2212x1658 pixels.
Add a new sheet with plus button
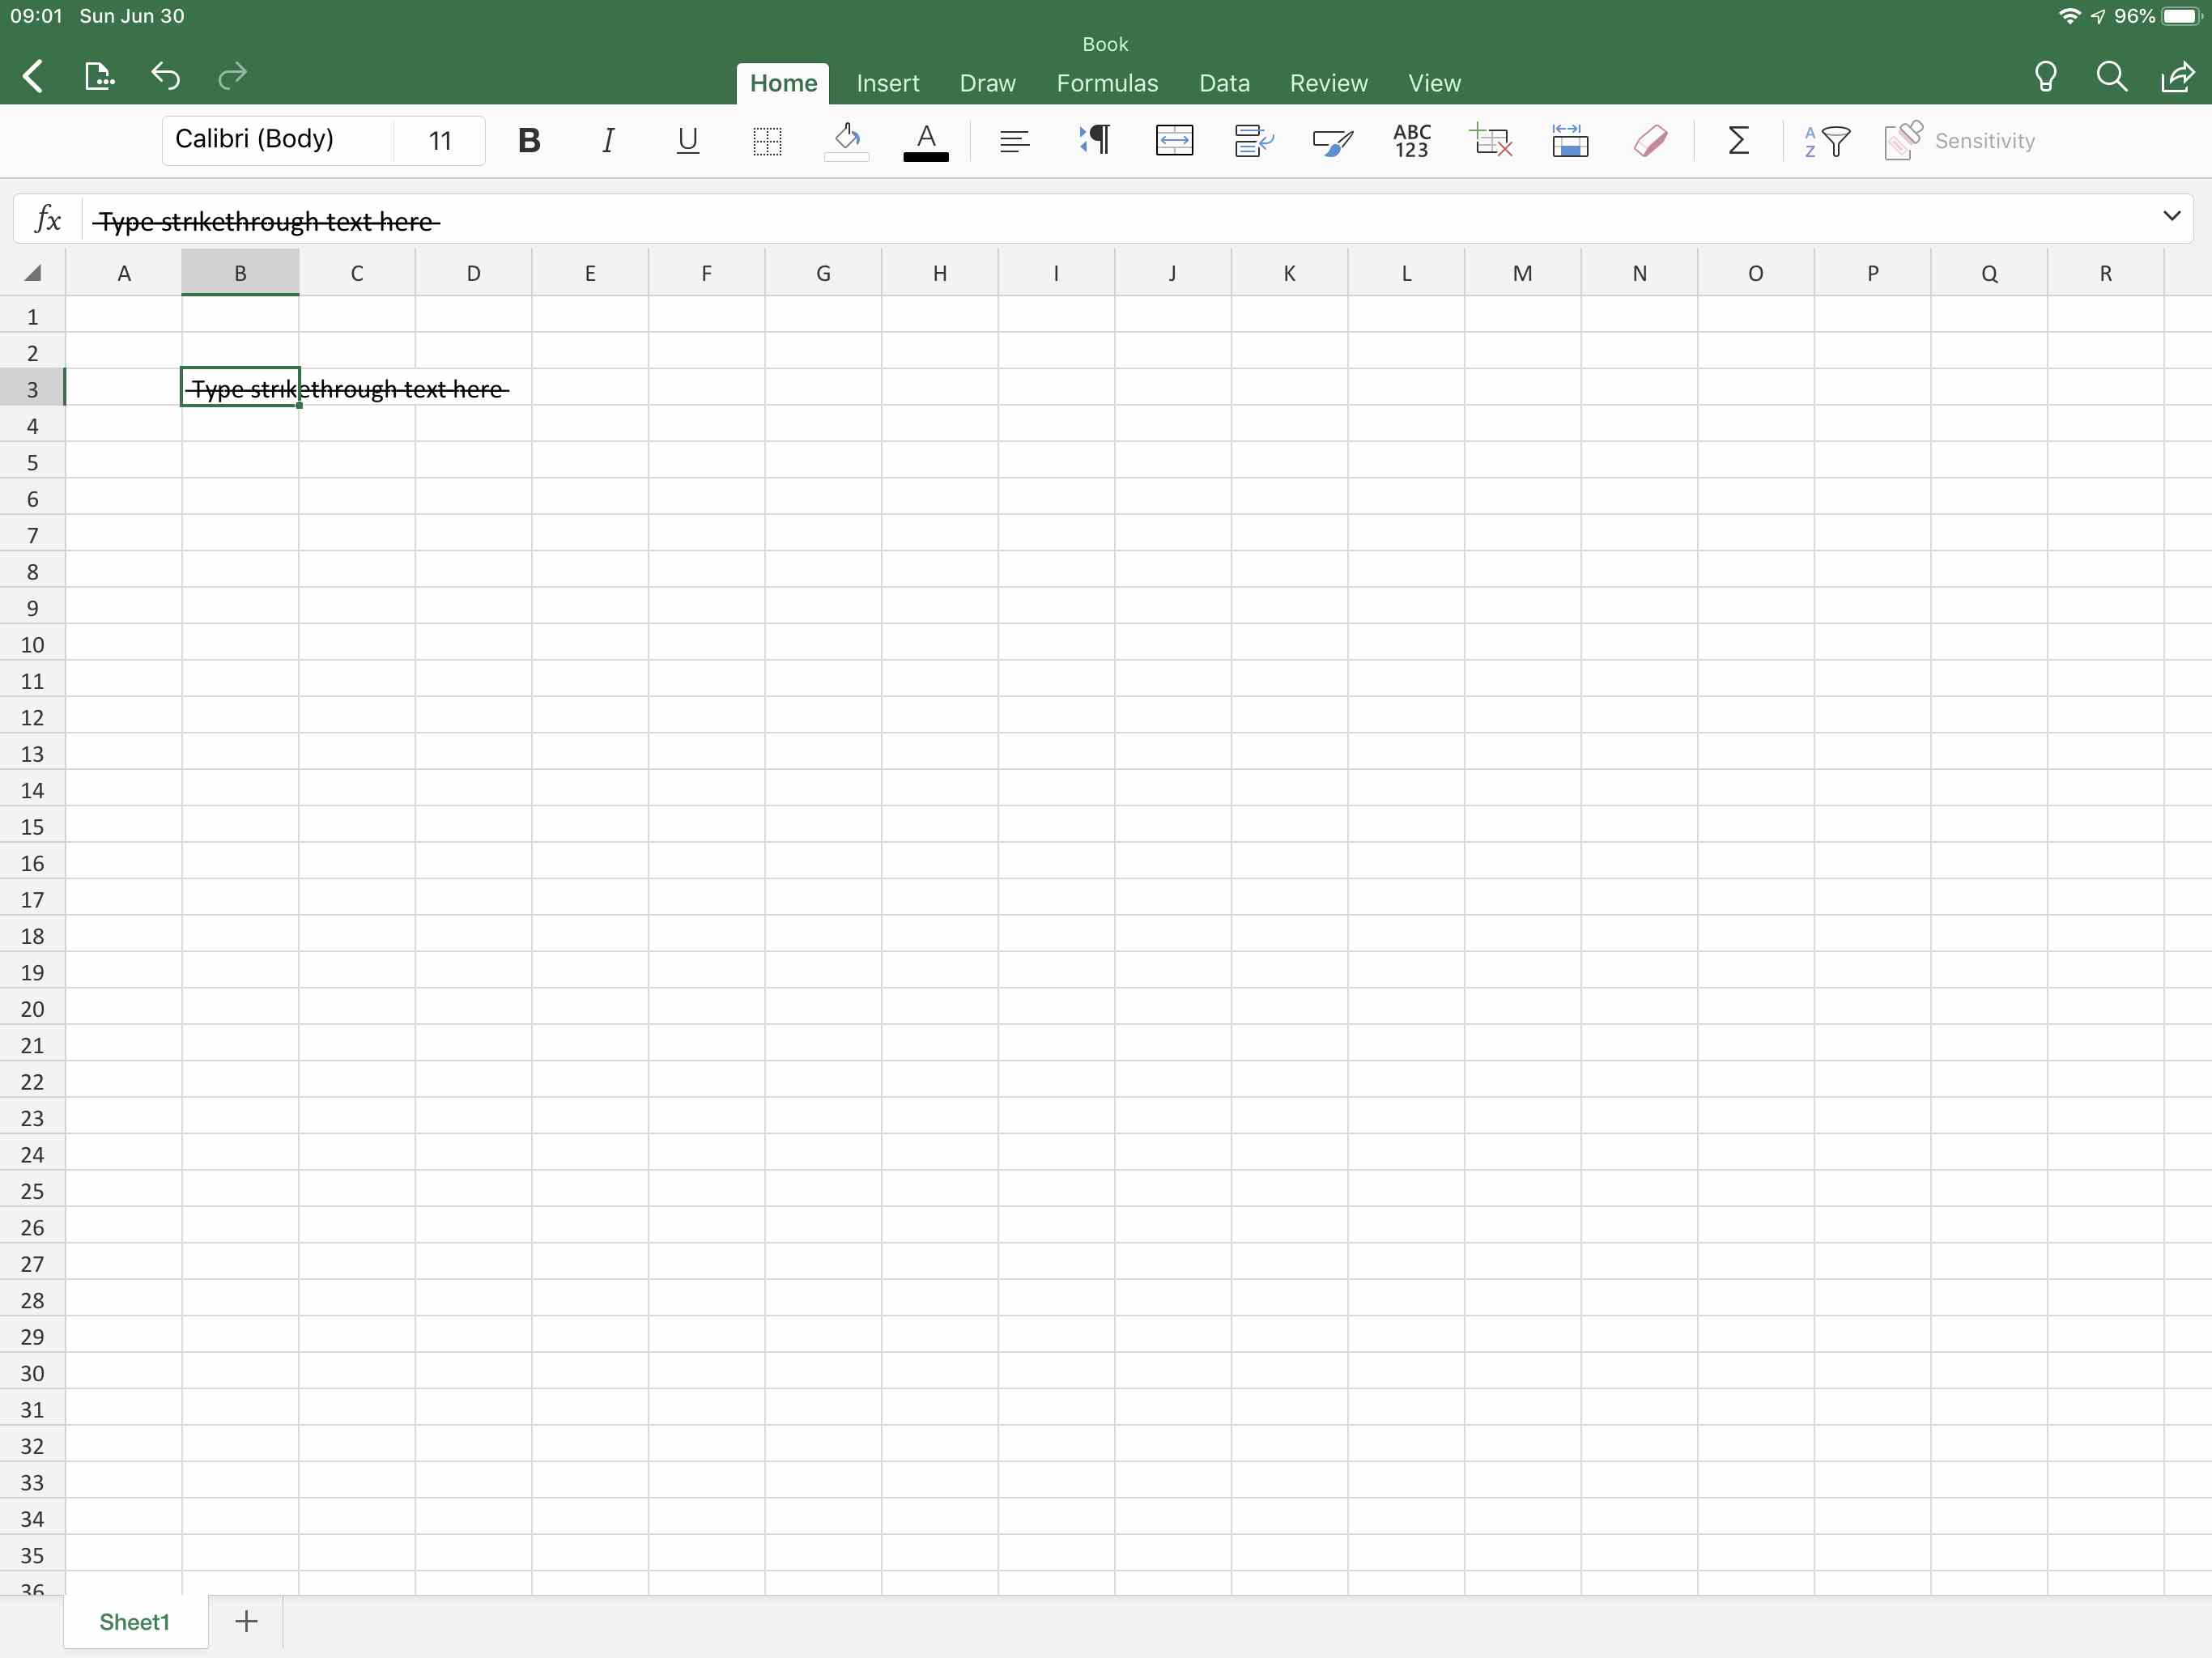tap(246, 1621)
